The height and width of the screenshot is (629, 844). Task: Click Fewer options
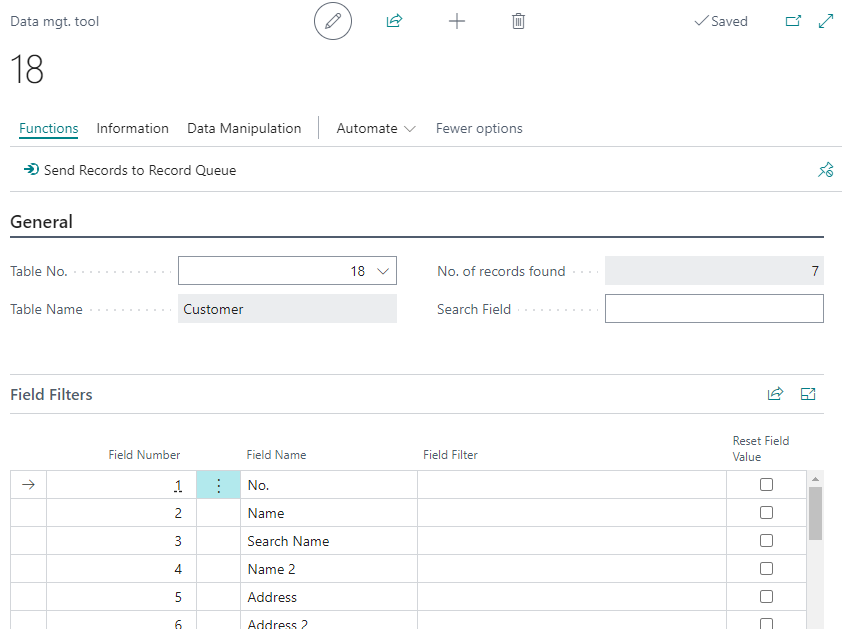point(479,129)
